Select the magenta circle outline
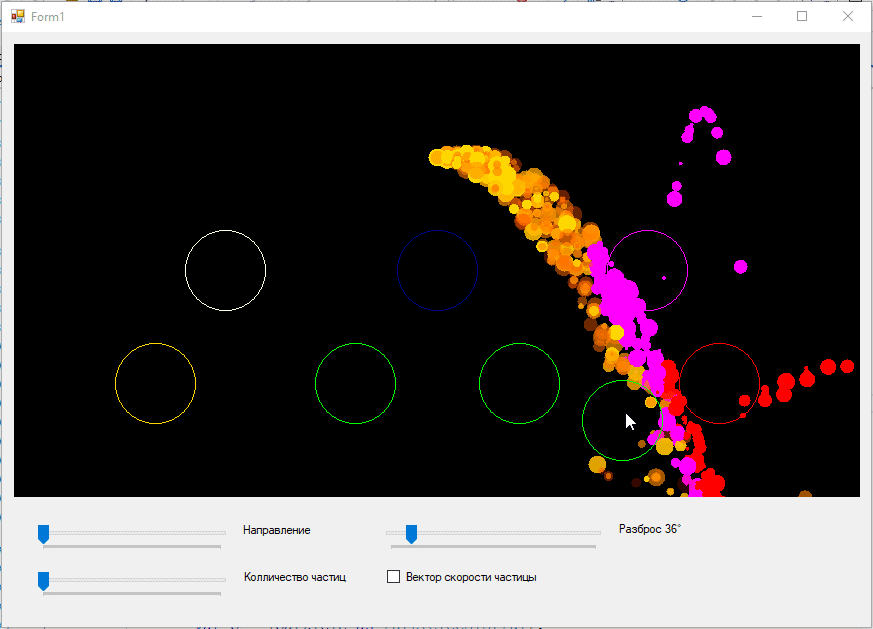 [648, 270]
